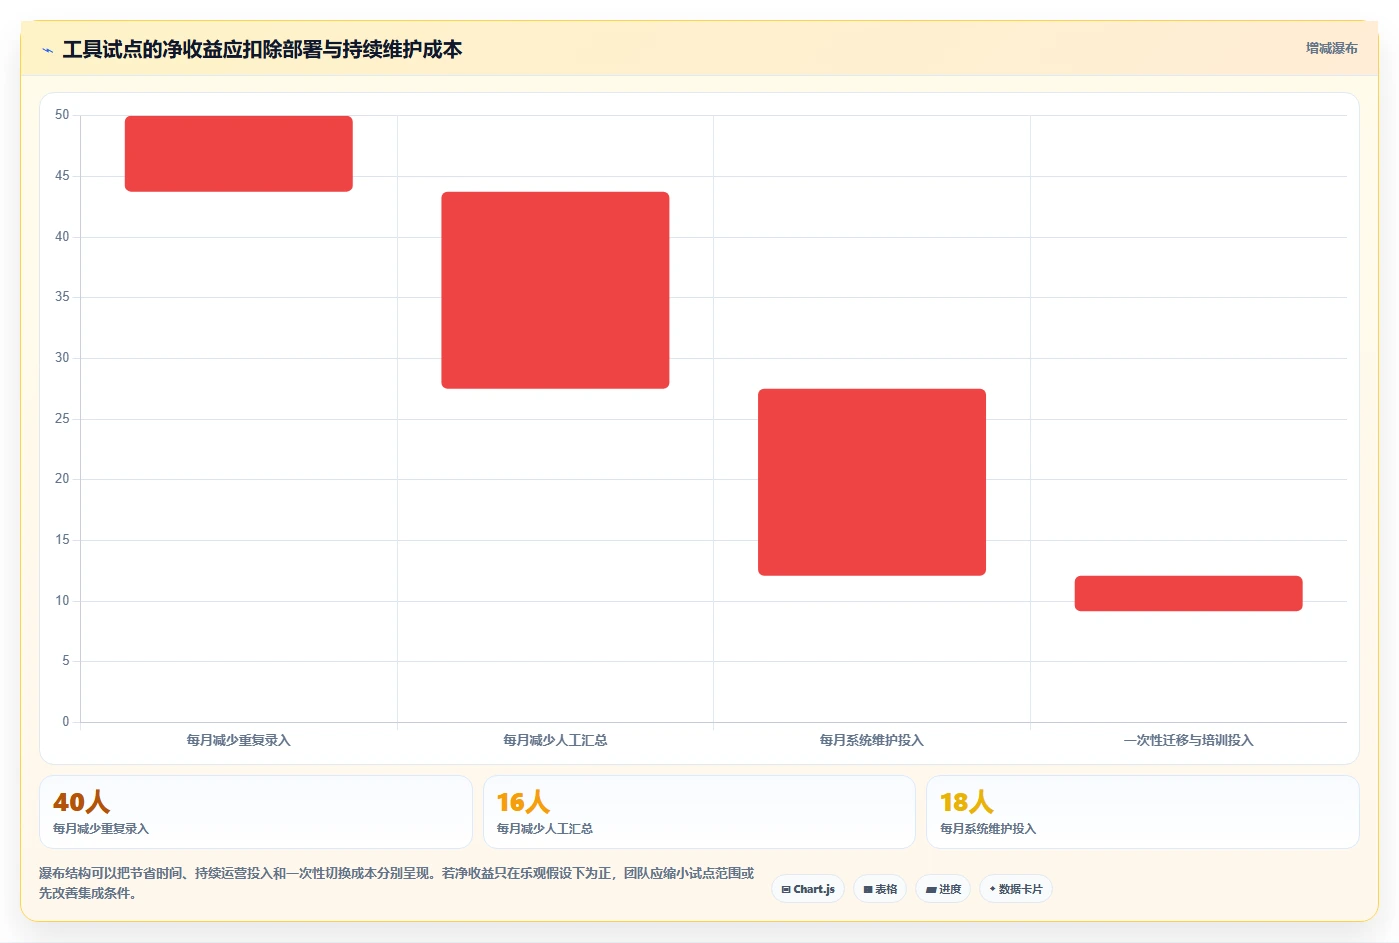Click the 16人 stat card
The width and height of the screenshot is (1399, 943).
click(x=699, y=812)
